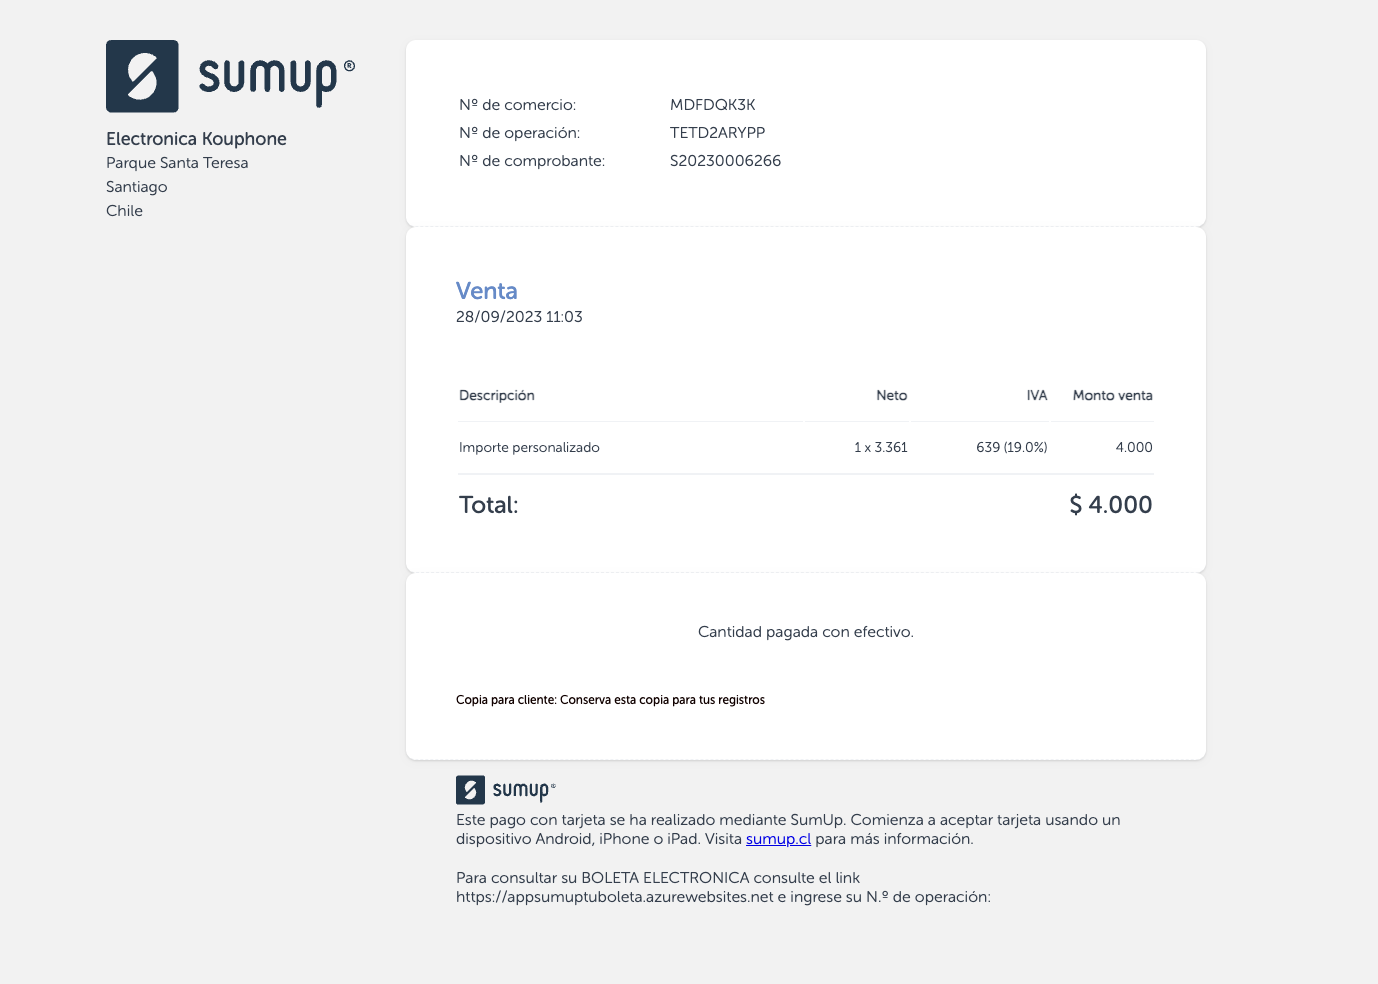Click the Venta heading
This screenshot has width=1378, height=984.
tap(486, 291)
